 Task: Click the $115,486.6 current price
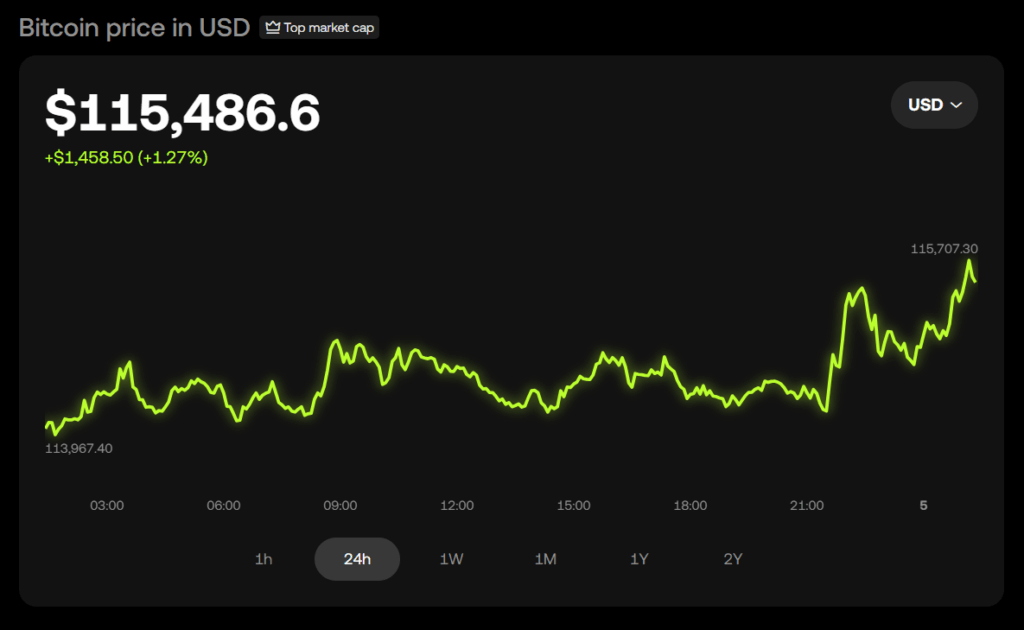(182, 113)
